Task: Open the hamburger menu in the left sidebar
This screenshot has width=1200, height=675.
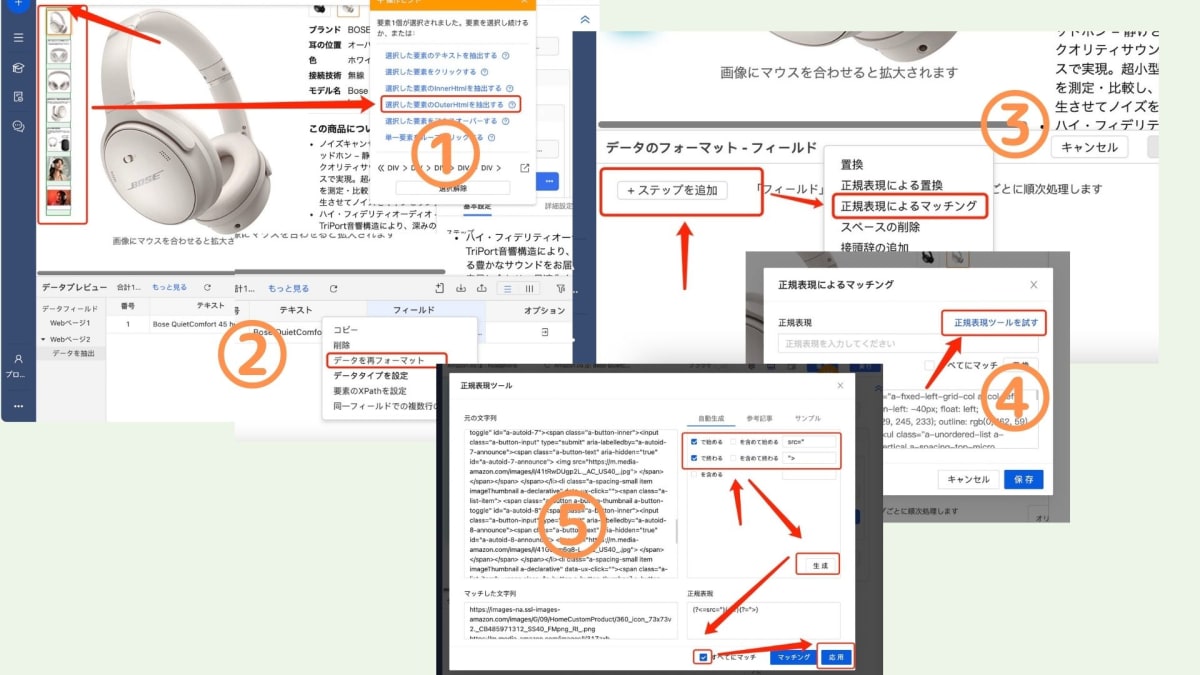Action: point(18,38)
